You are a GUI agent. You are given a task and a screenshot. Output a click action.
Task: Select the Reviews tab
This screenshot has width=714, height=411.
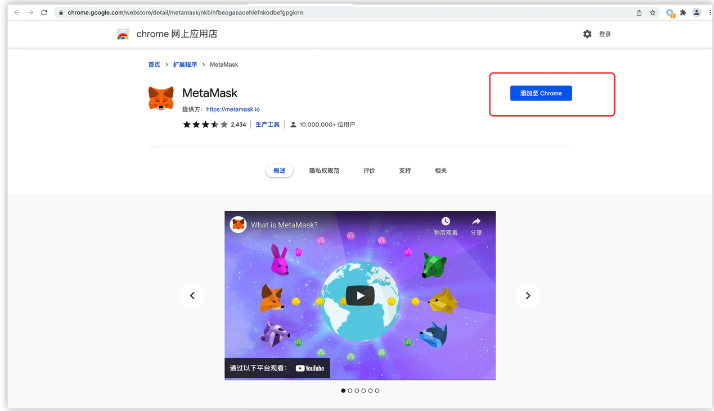tap(369, 171)
